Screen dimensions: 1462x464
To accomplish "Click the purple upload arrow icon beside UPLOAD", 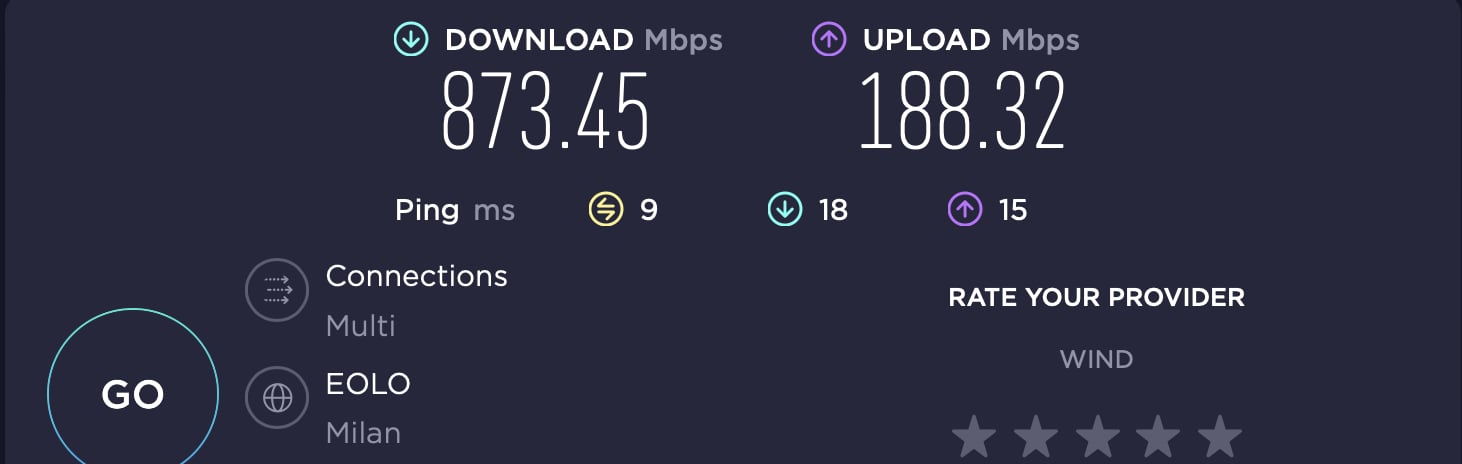I will (x=829, y=40).
